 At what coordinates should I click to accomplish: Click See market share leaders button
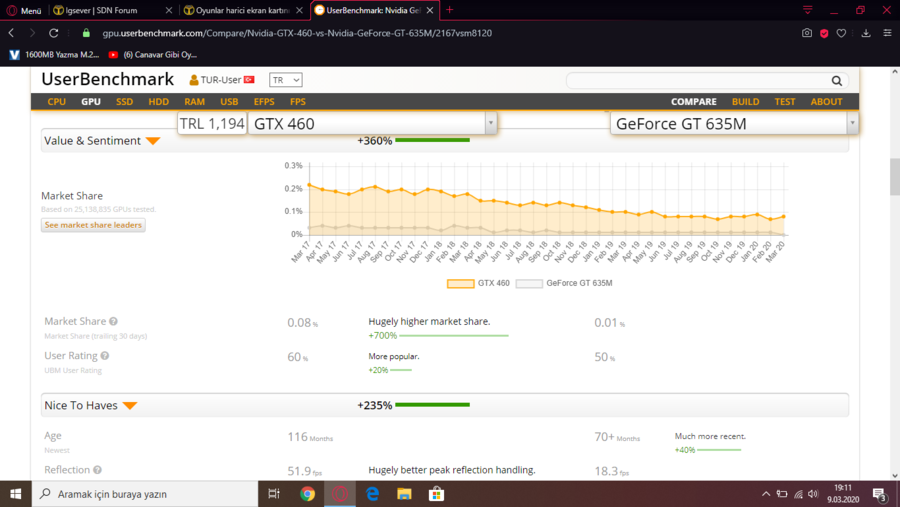pyautogui.click(x=93, y=225)
